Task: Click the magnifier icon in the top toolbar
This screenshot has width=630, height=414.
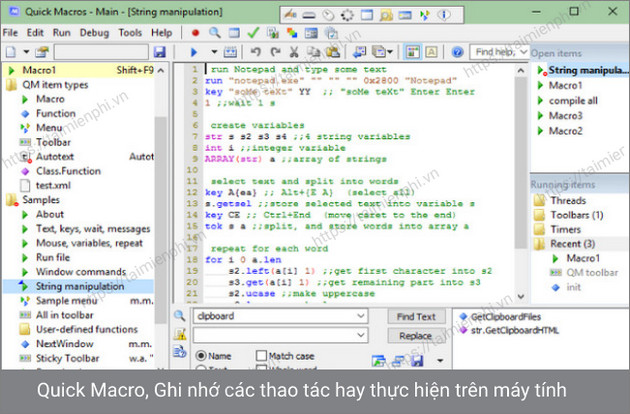Action: (215, 33)
